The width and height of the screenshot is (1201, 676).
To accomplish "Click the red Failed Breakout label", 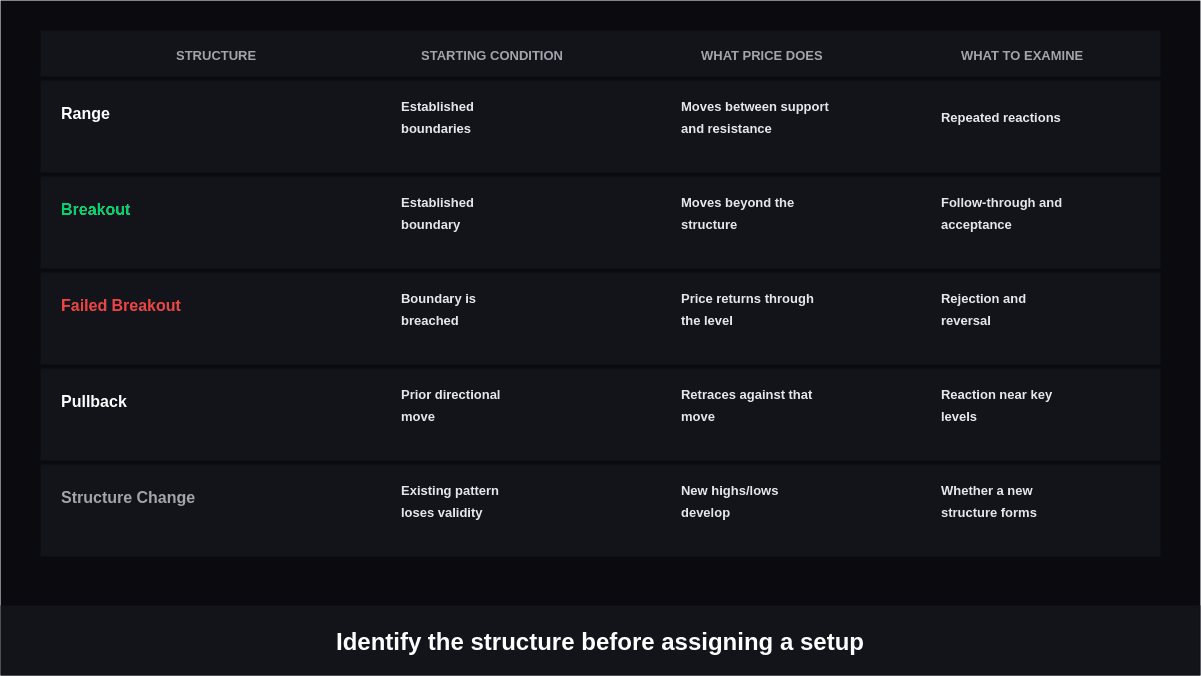I will click(121, 306).
